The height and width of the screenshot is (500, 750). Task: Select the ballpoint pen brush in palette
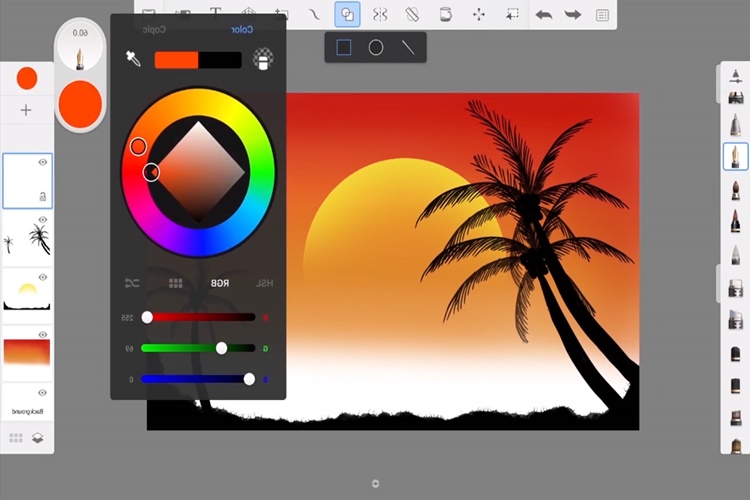click(736, 124)
